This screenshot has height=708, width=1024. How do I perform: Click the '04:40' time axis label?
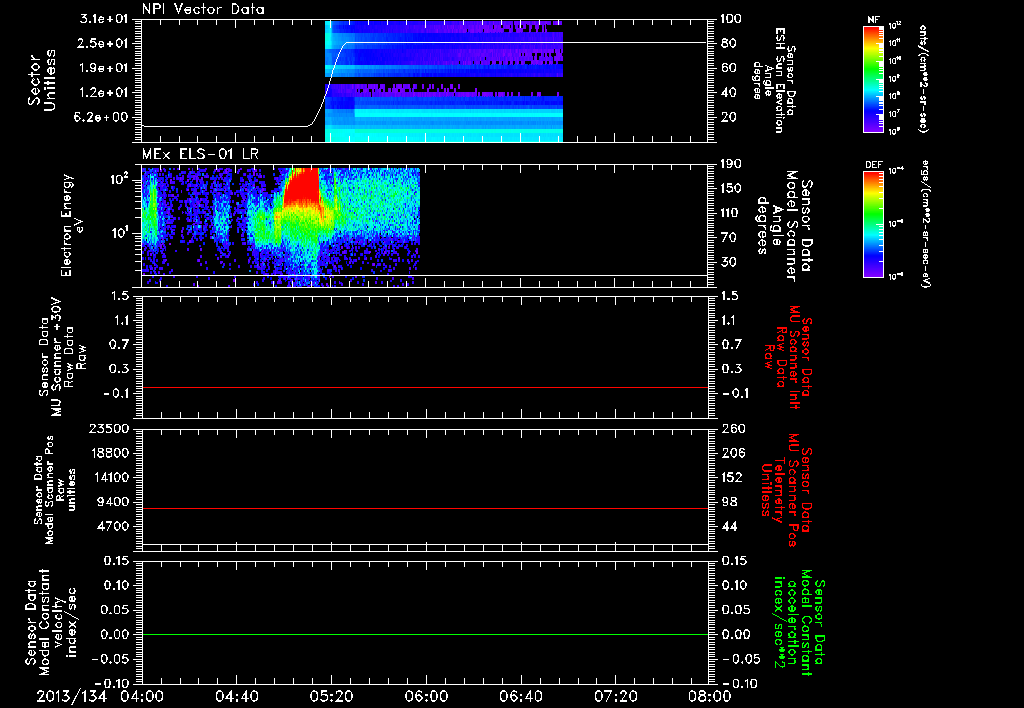click(x=236, y=696)
